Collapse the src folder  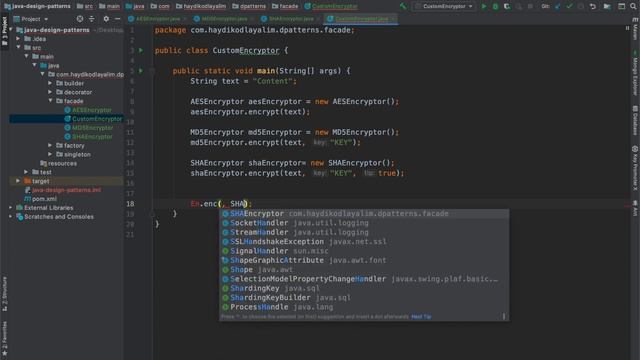[x=18, y=48]
